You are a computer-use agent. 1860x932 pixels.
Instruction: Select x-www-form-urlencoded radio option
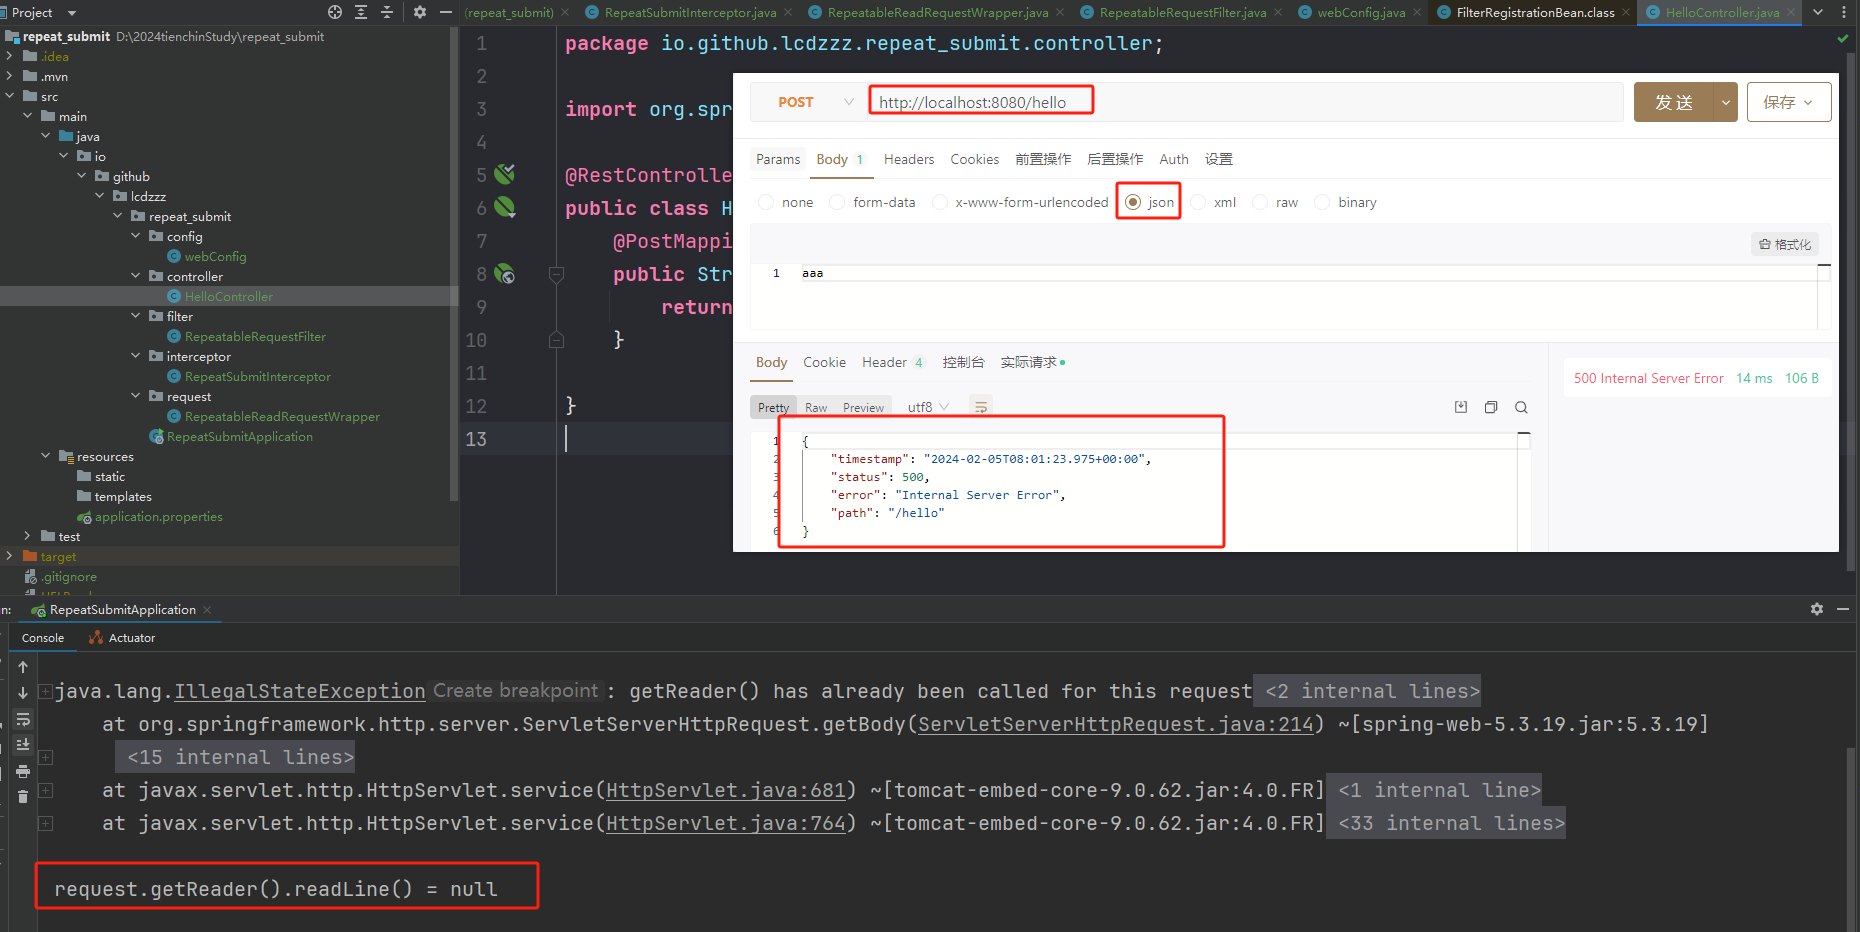(x=939, y=202)
